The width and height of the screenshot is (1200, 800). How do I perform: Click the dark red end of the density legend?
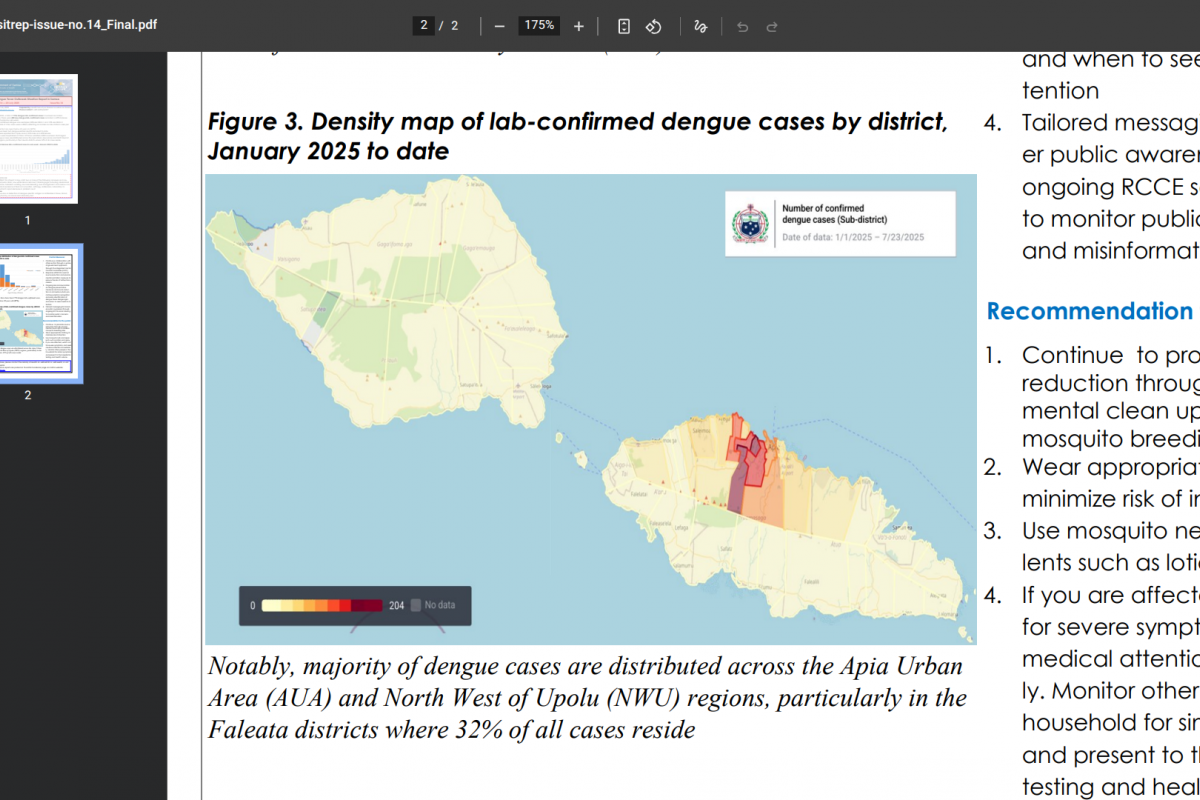[372, 605]
